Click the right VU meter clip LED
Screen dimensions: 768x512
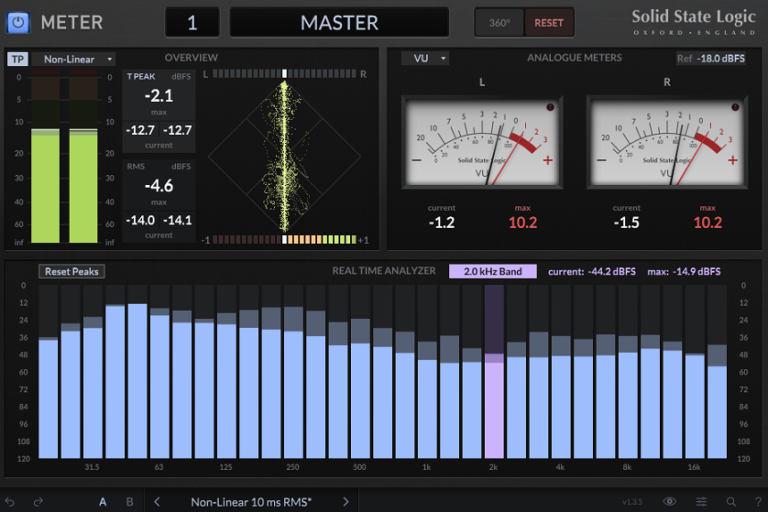(x=735, y=107)
